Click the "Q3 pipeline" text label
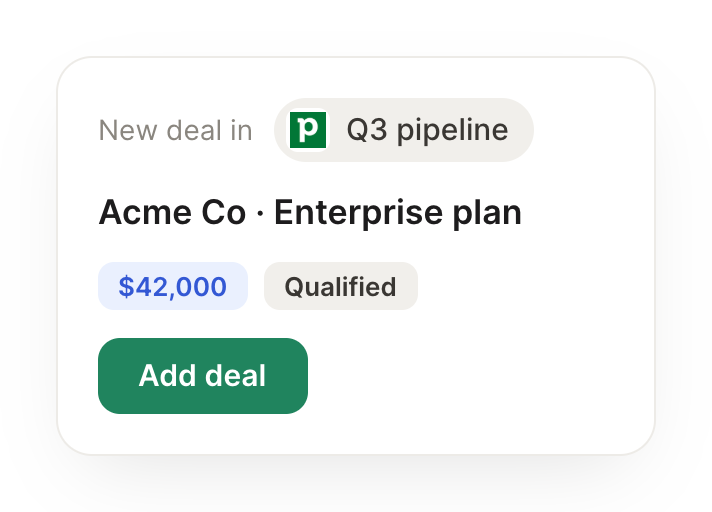 [427, 130]
